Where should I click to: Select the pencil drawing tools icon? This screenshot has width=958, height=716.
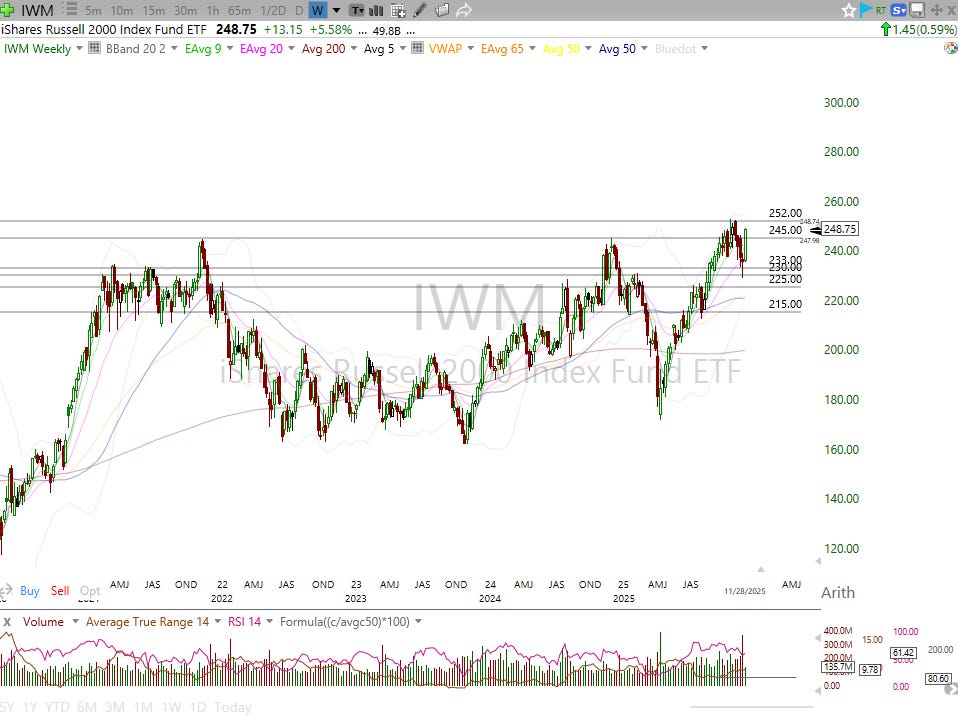(420, 10)
